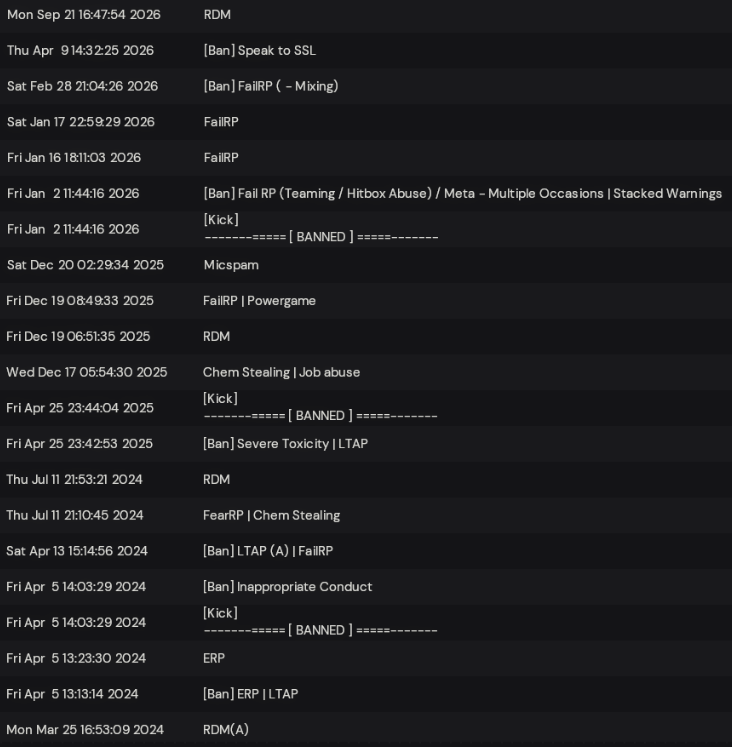Image resolution: width=732 pixels, height=747 pixels.
Task: Select the Fri Jan 16 2026 FailRP row
Action: coord(366,158)
